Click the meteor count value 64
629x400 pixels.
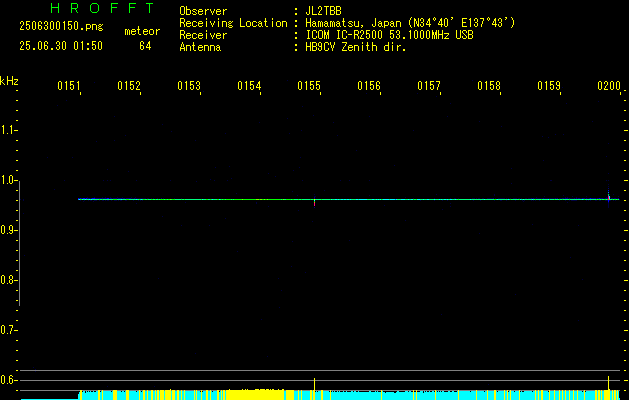tap(145, 46)
